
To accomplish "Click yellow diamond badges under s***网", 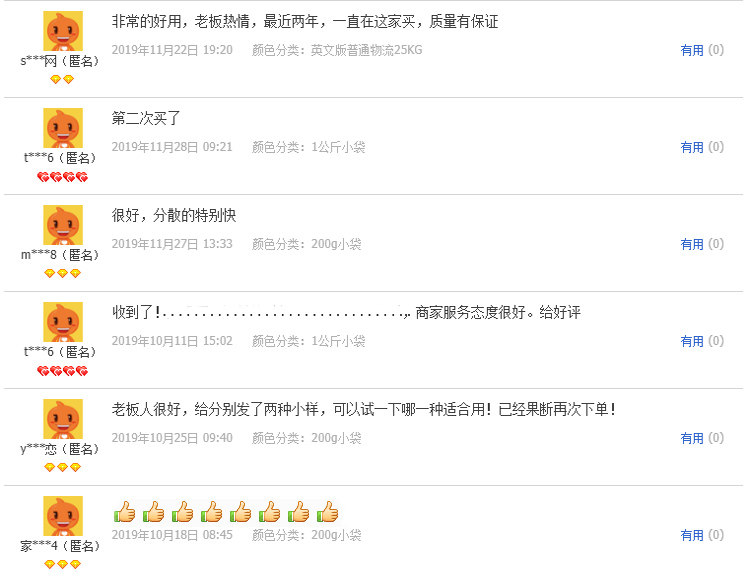I will pos(62,79).
